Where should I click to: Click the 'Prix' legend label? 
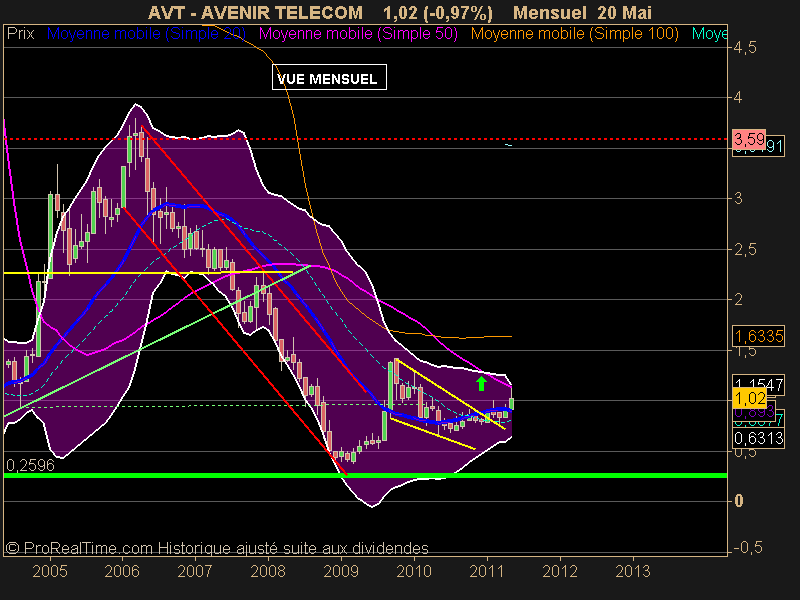pyautogui.click(x=20, y=34)
